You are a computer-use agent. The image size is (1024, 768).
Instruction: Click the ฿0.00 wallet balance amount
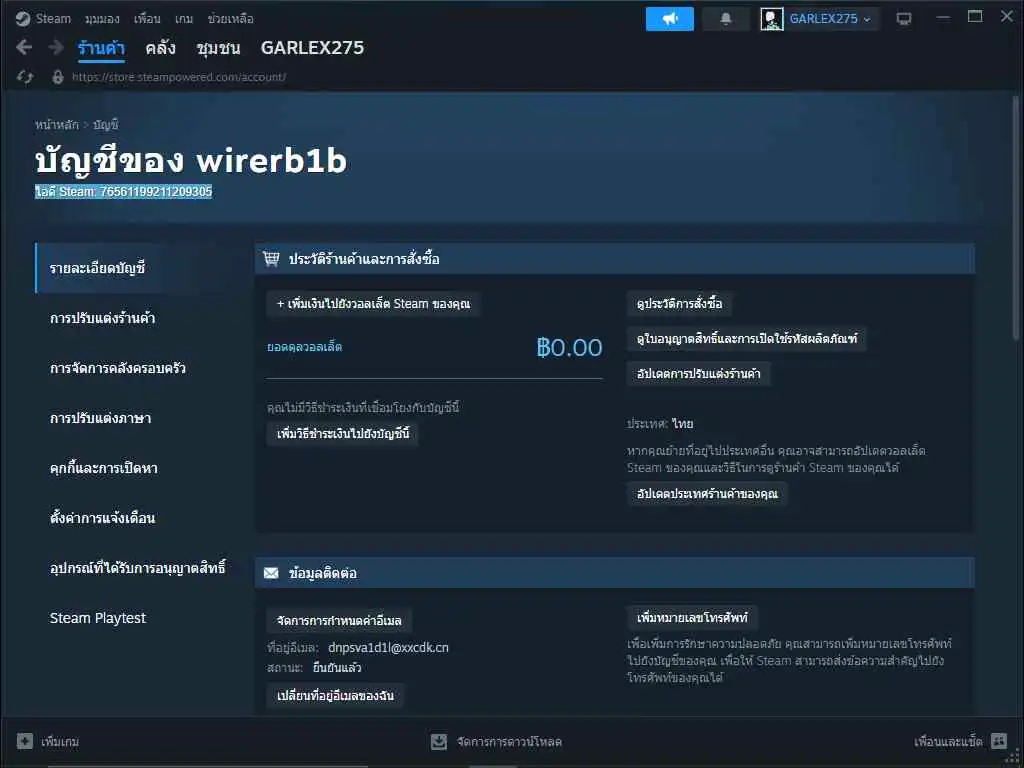(x=569, y=347)
